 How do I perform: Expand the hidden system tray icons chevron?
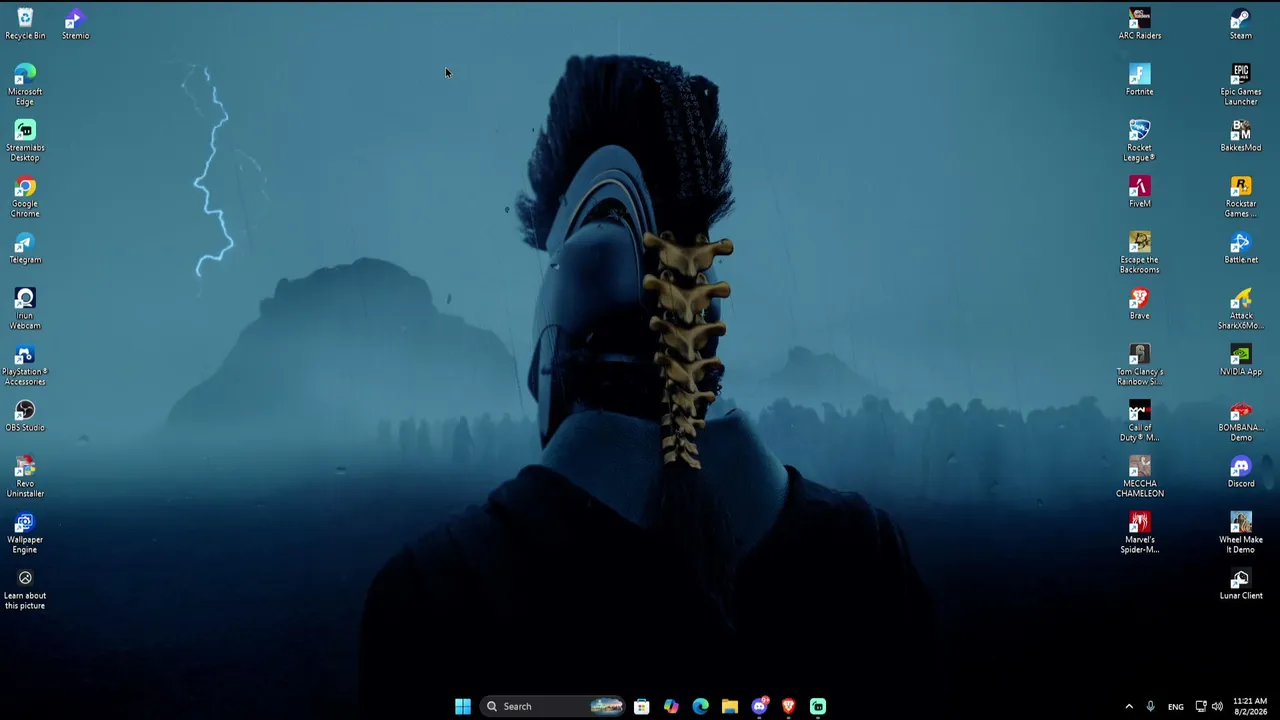[x=1129, y=706]
